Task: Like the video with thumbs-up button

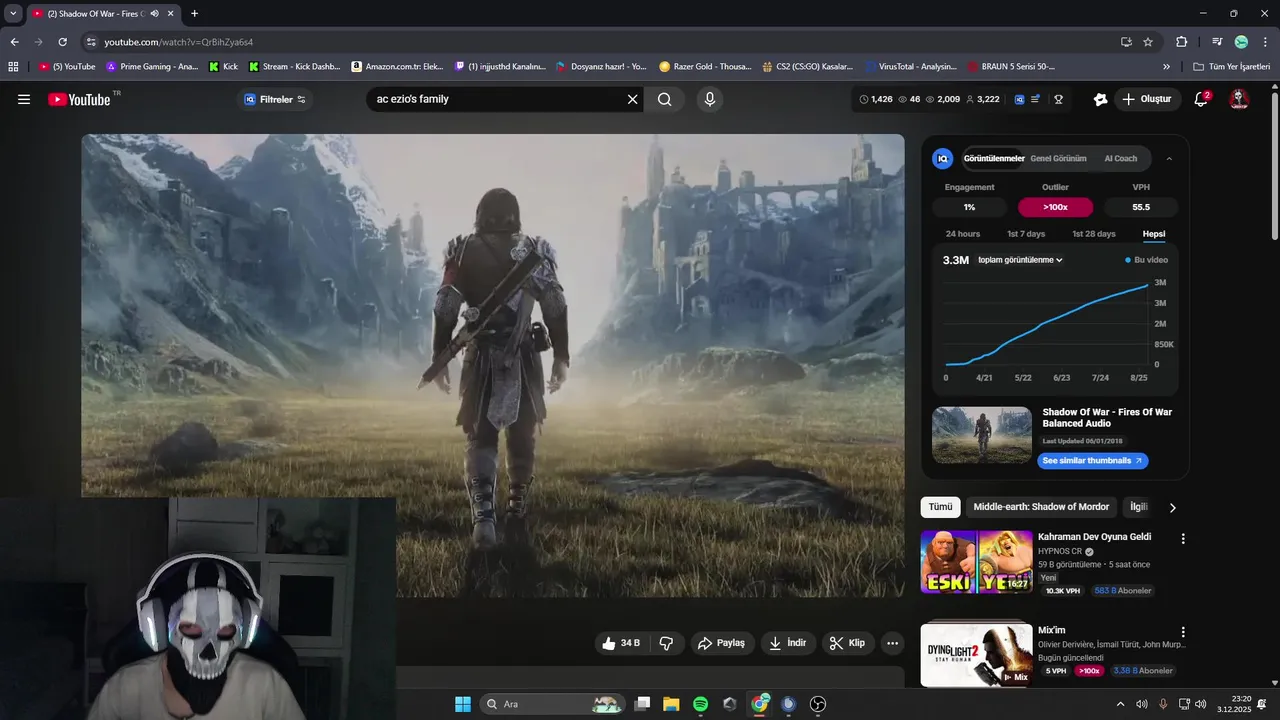Action: (621, 643)
